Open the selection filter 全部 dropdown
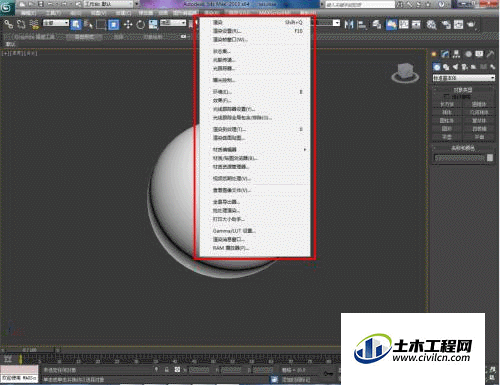Screen dimensions: 500x385 coord(56,23)
